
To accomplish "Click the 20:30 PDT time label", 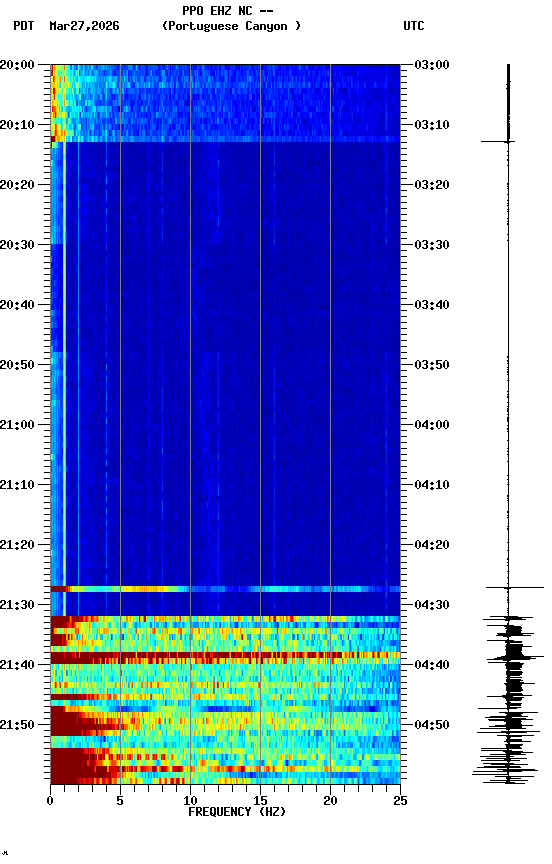I will click(17, 245).
